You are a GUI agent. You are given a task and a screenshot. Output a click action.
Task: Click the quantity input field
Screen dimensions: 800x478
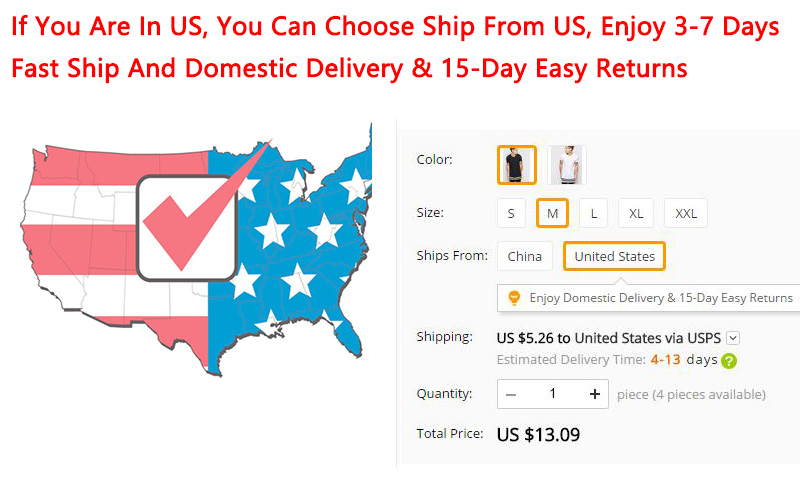[552, 394]
